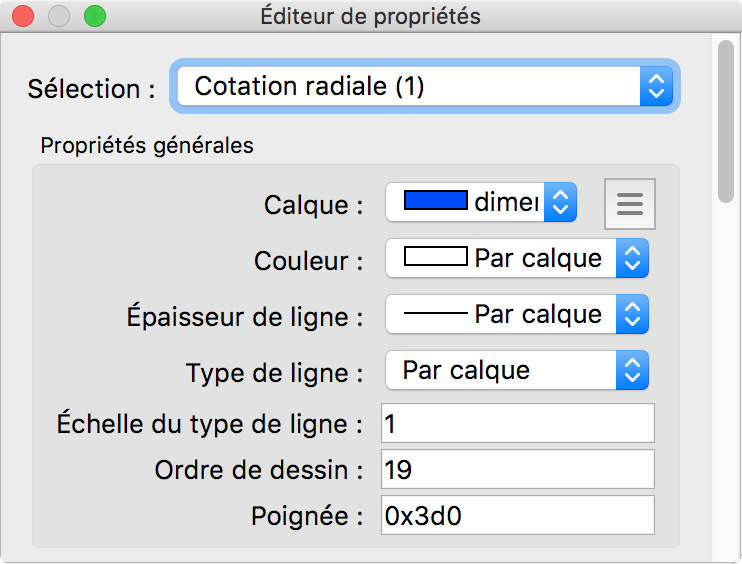Click the Sélection dropdown arrows

point(656,87)
